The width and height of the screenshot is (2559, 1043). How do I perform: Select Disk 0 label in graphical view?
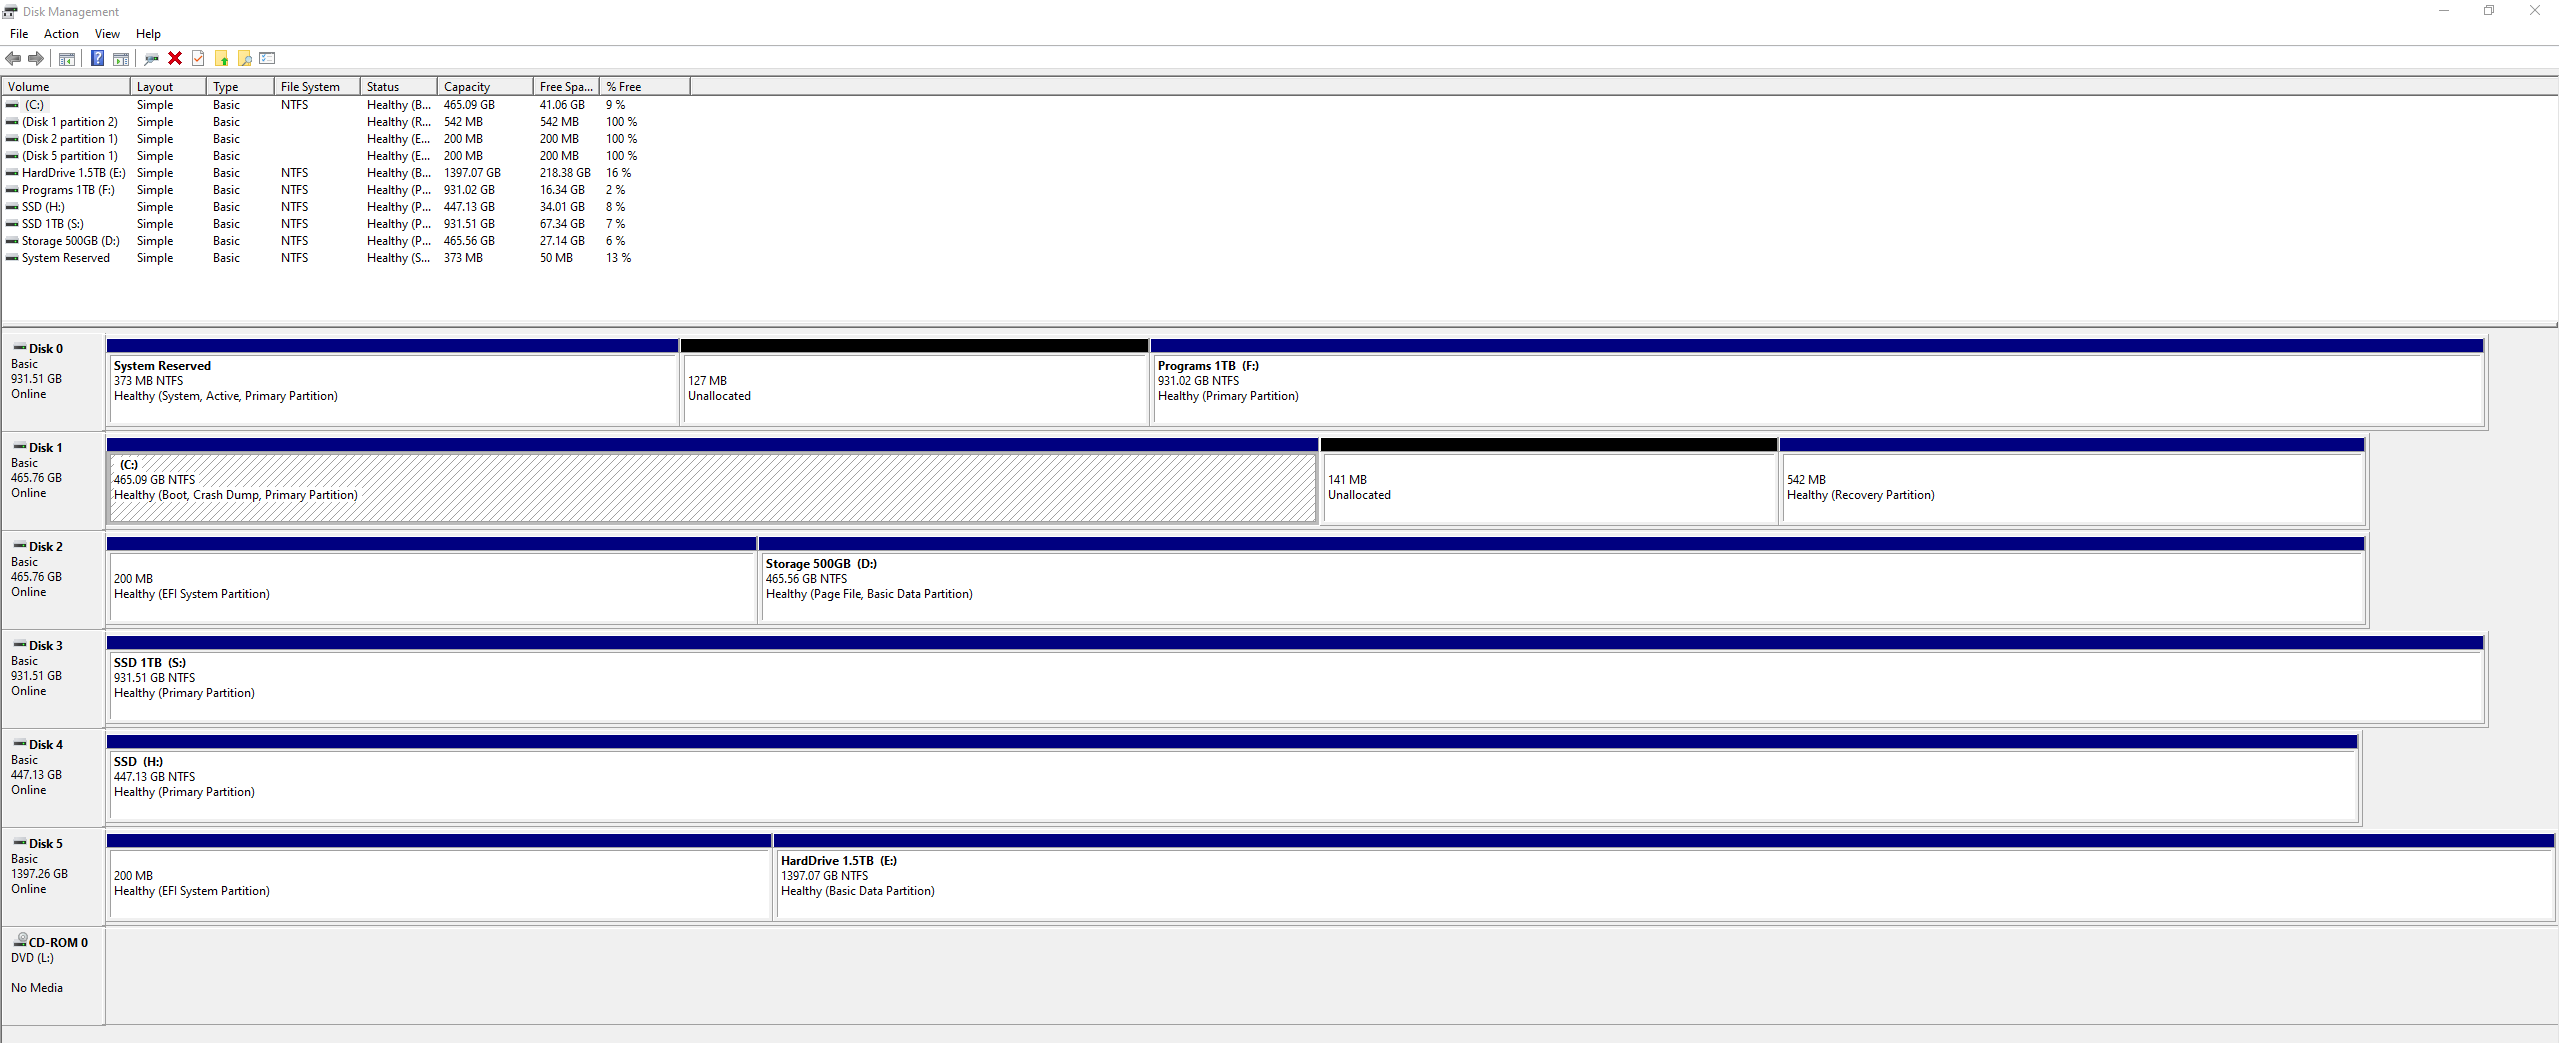click(x=54, y=381)
